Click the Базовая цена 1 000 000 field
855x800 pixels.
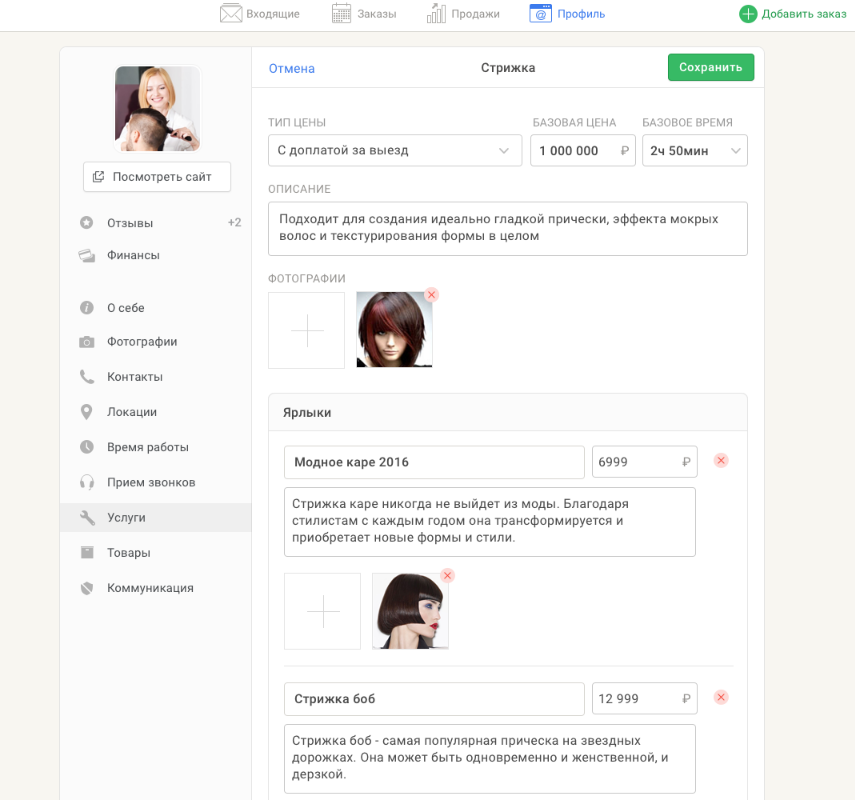tap(582, 151)
